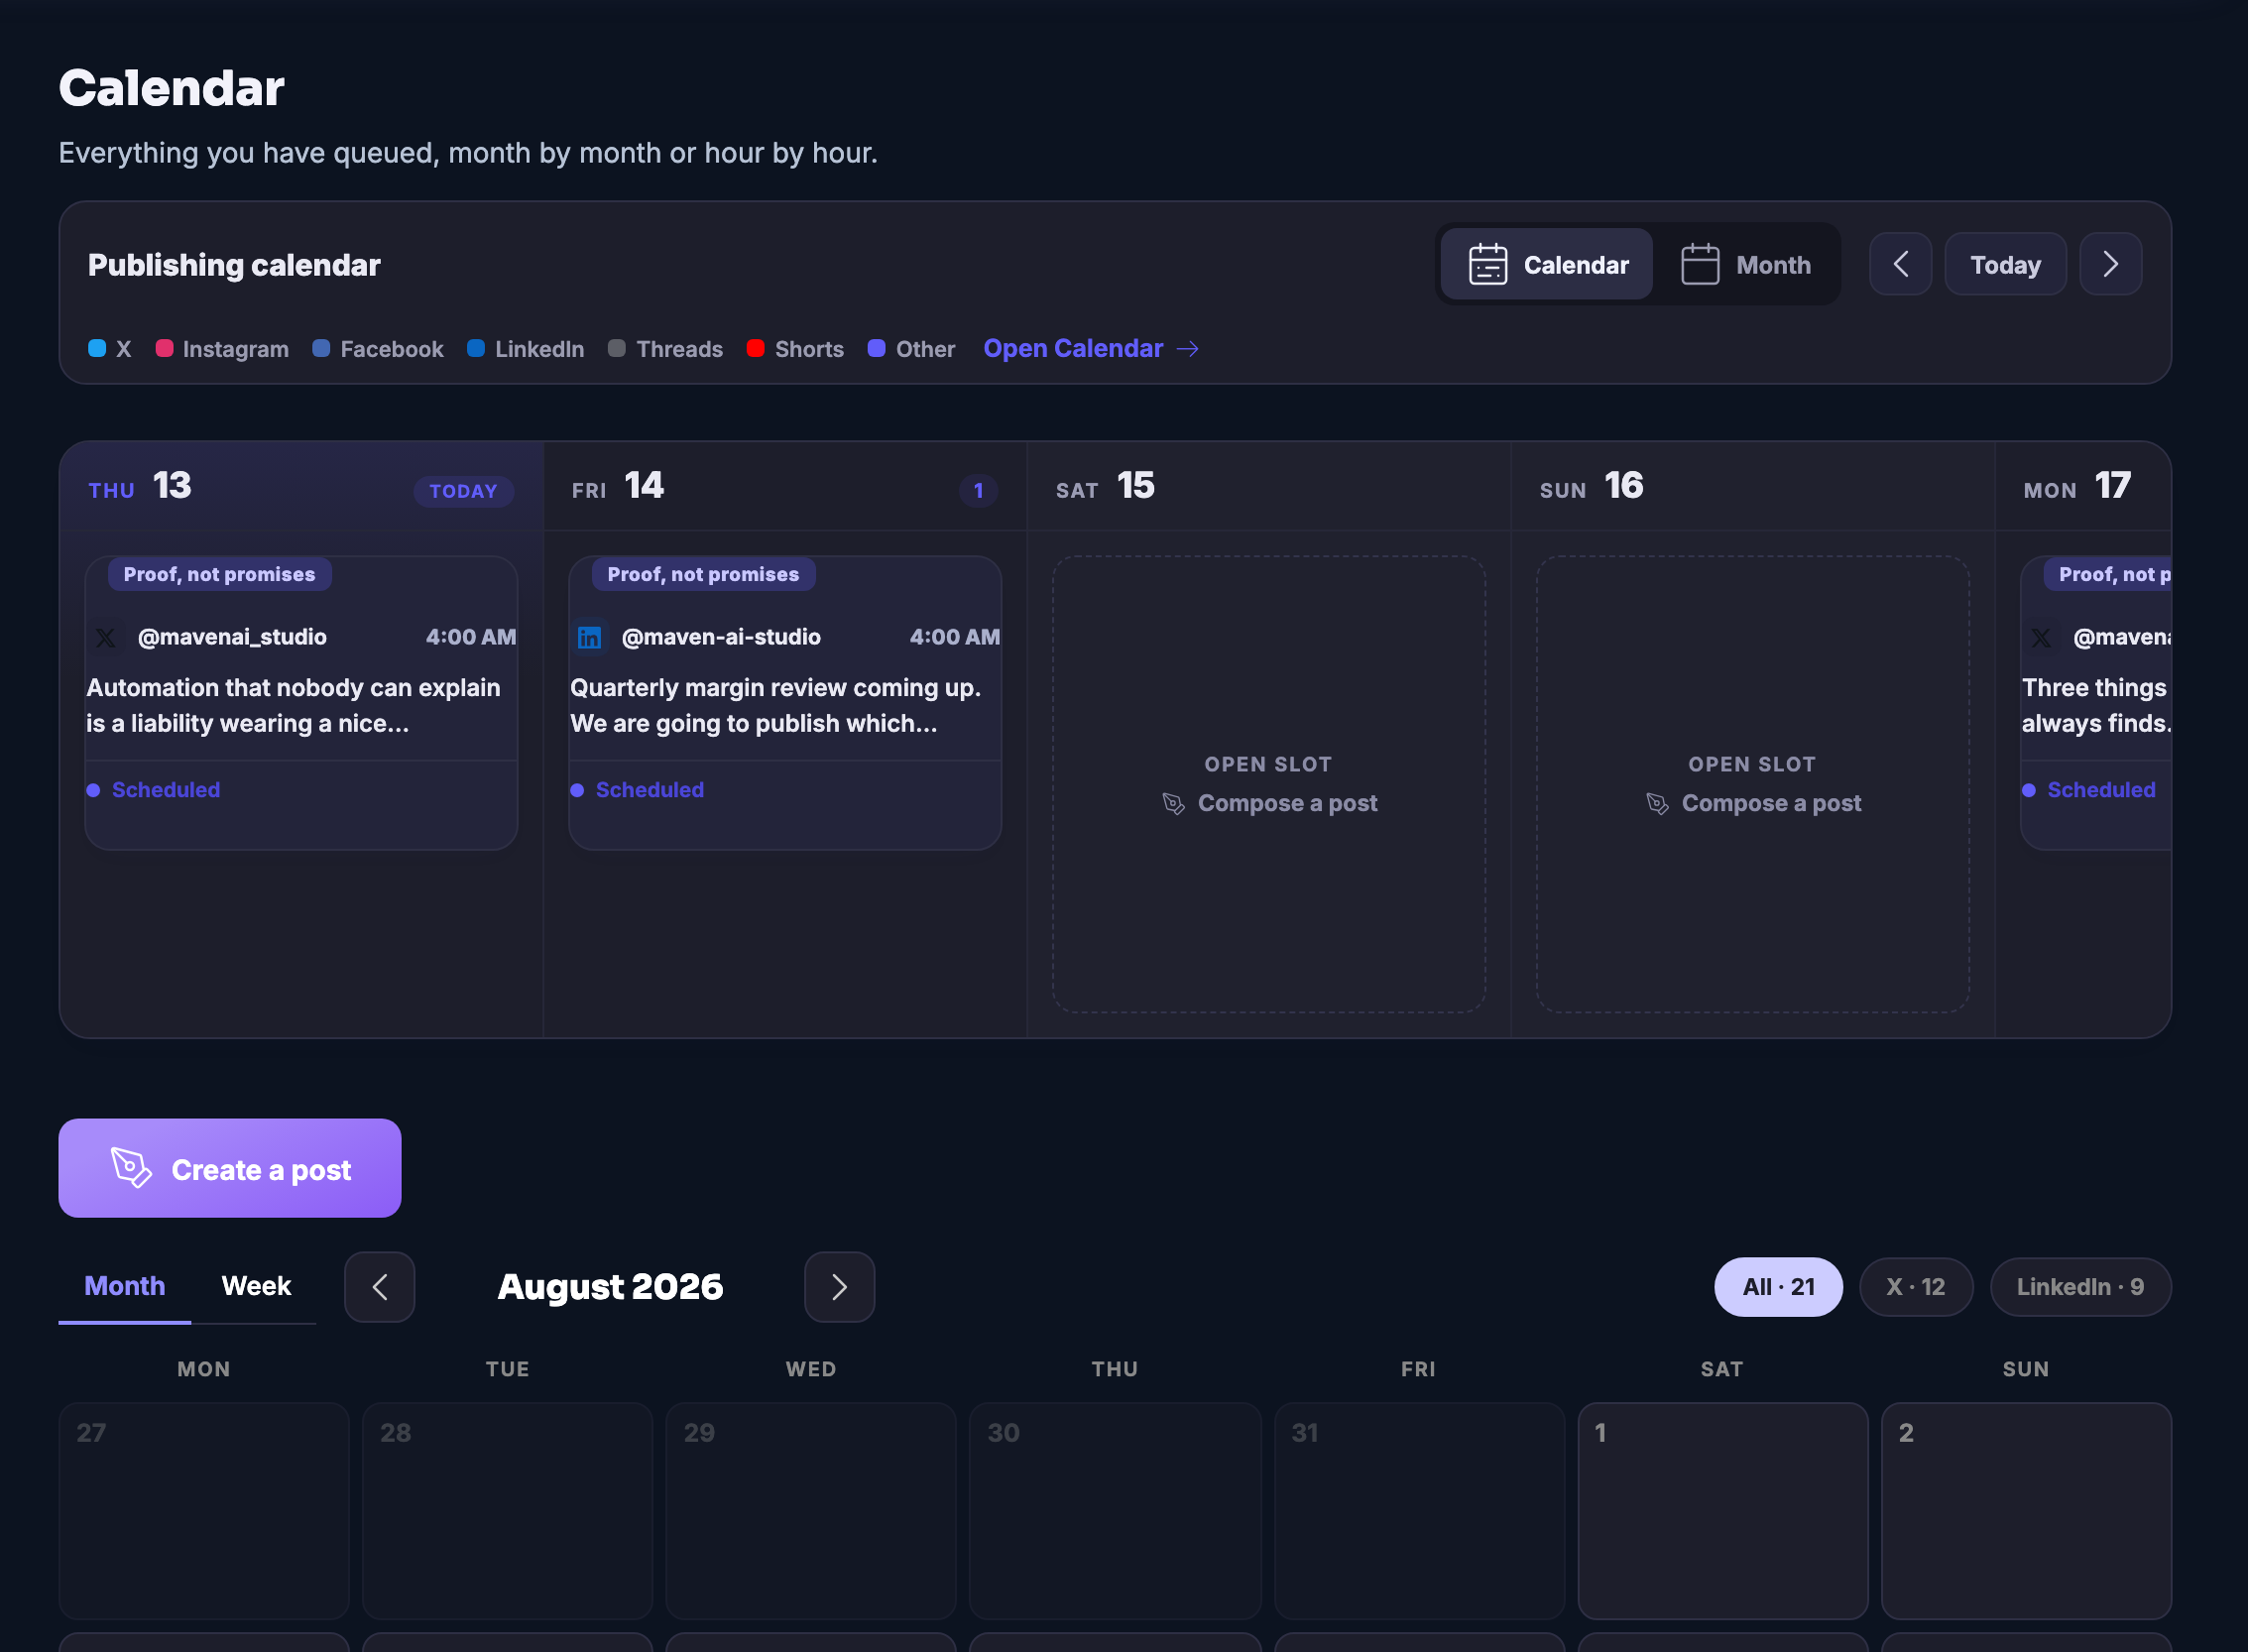Filter by LinkedIn · 9 posts
Screen dimensions: 2248x1652
2081,1287
